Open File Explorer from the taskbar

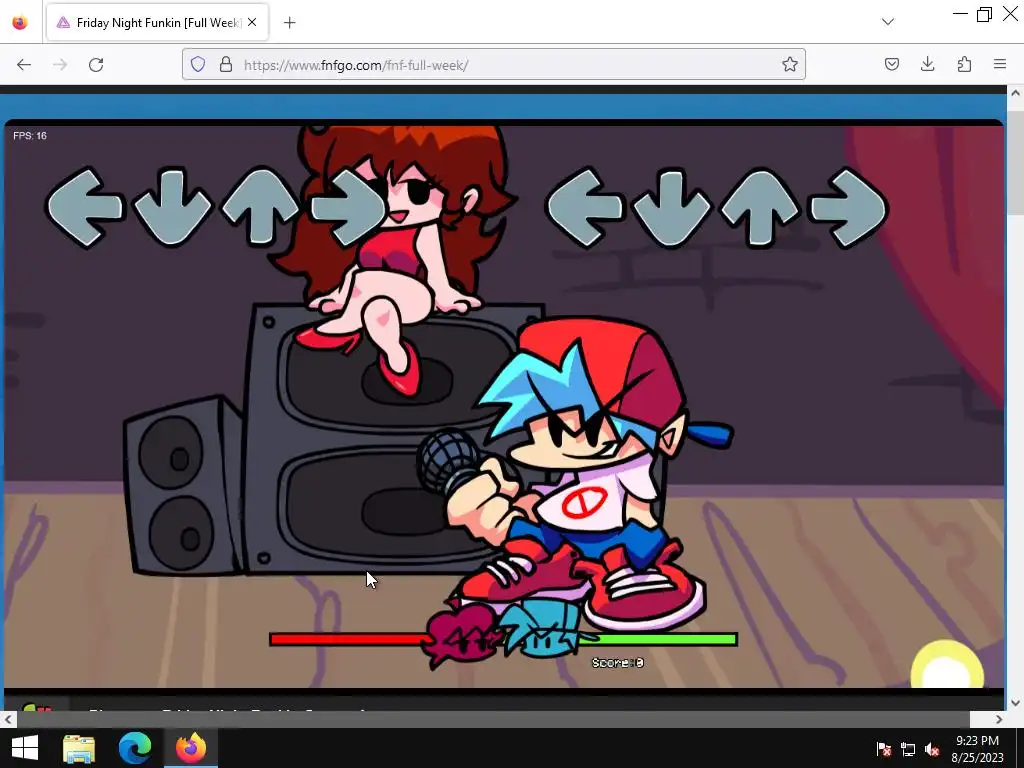click(x=79, y=748)
